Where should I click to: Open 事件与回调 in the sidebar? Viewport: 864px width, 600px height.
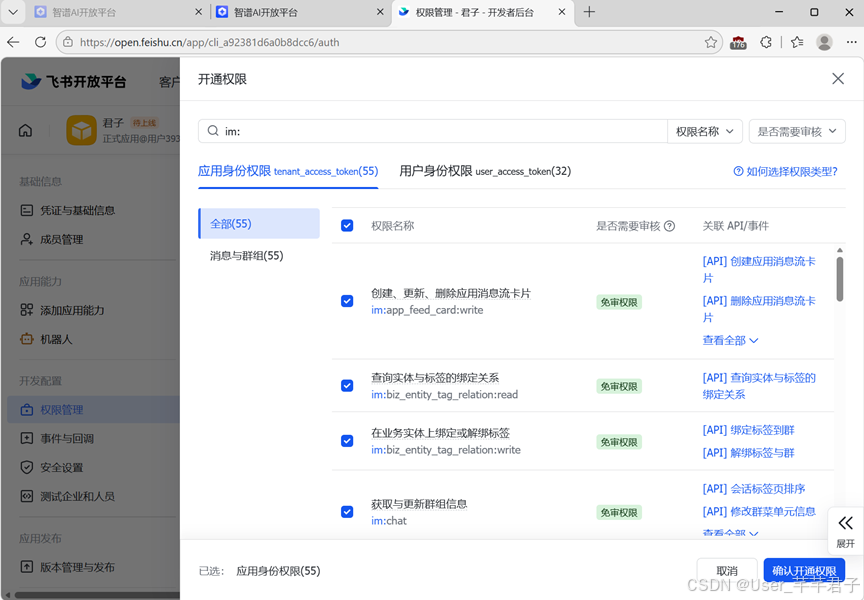tap(24, 438)
